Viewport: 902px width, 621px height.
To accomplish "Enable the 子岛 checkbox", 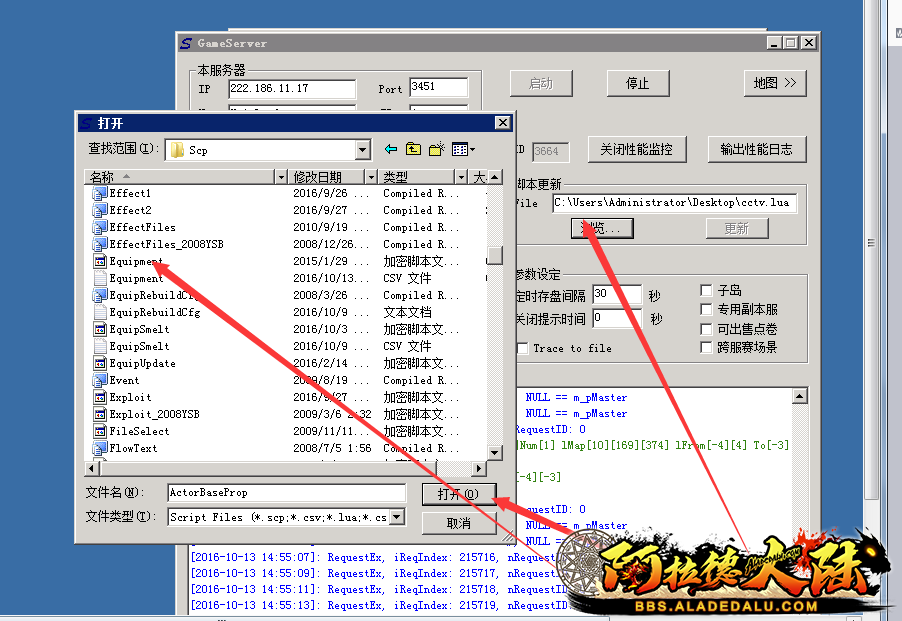I will pyautogui.click(x=707, y=290).
